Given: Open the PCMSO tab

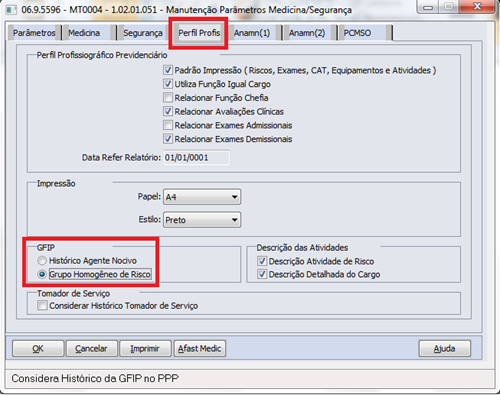Looking at the screenshot, I should point(364,33).
